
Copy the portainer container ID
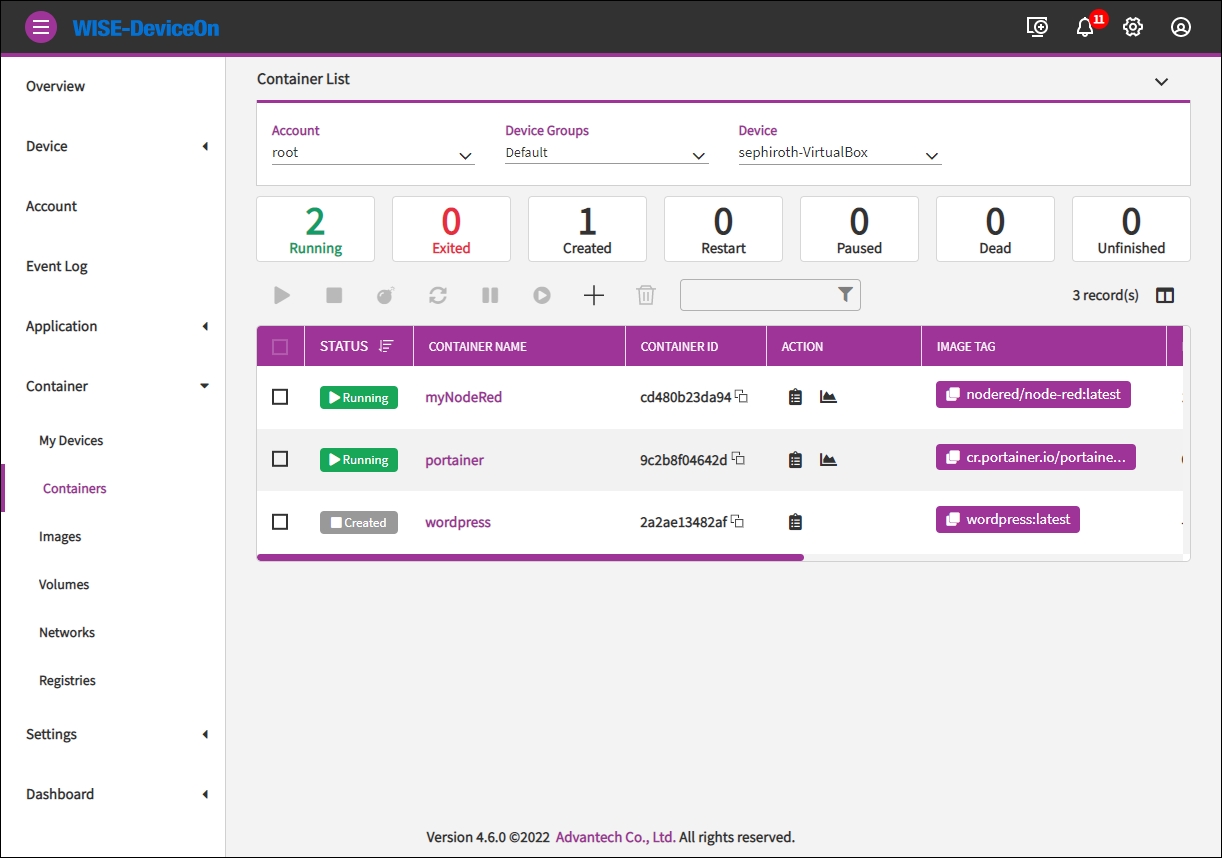pyautogui.click(x=739, y=459)
